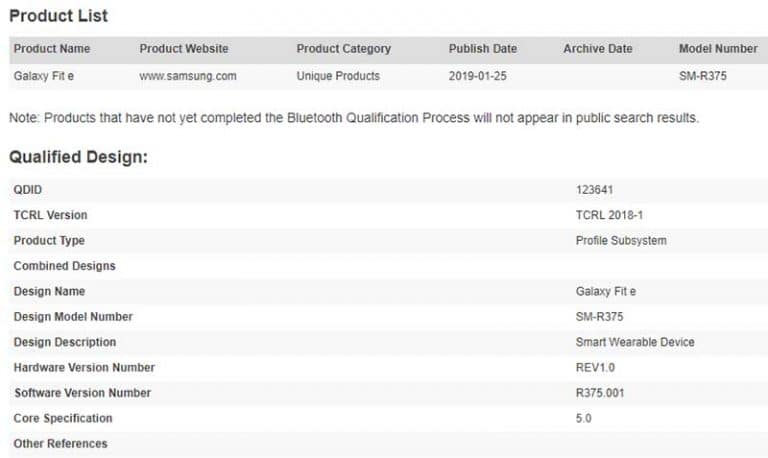Click the Product Website column header
Screen dimensions: 768x458
(x=184, y=49)
